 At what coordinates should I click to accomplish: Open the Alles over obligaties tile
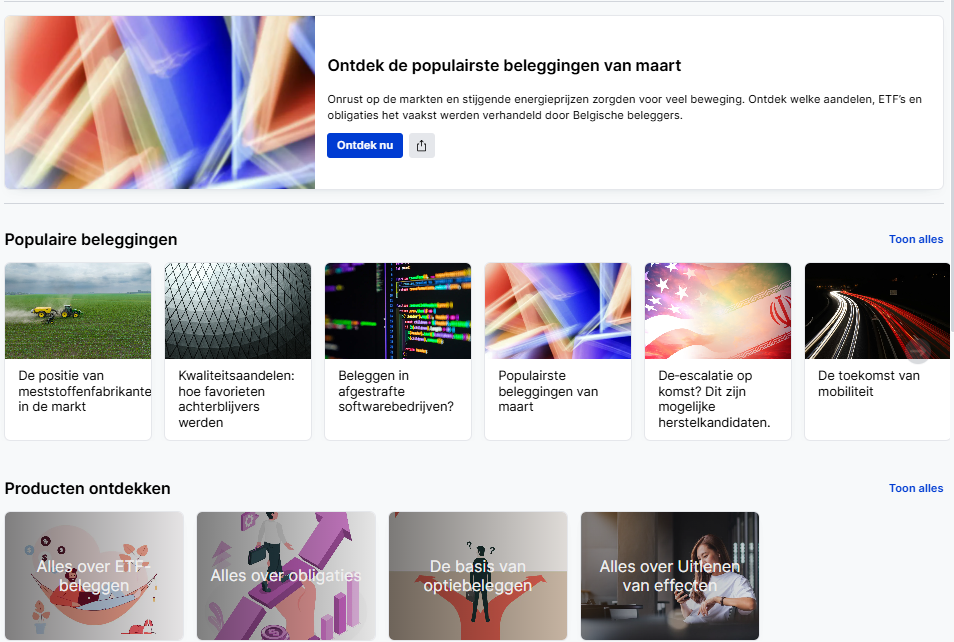[x=286, y=576]
